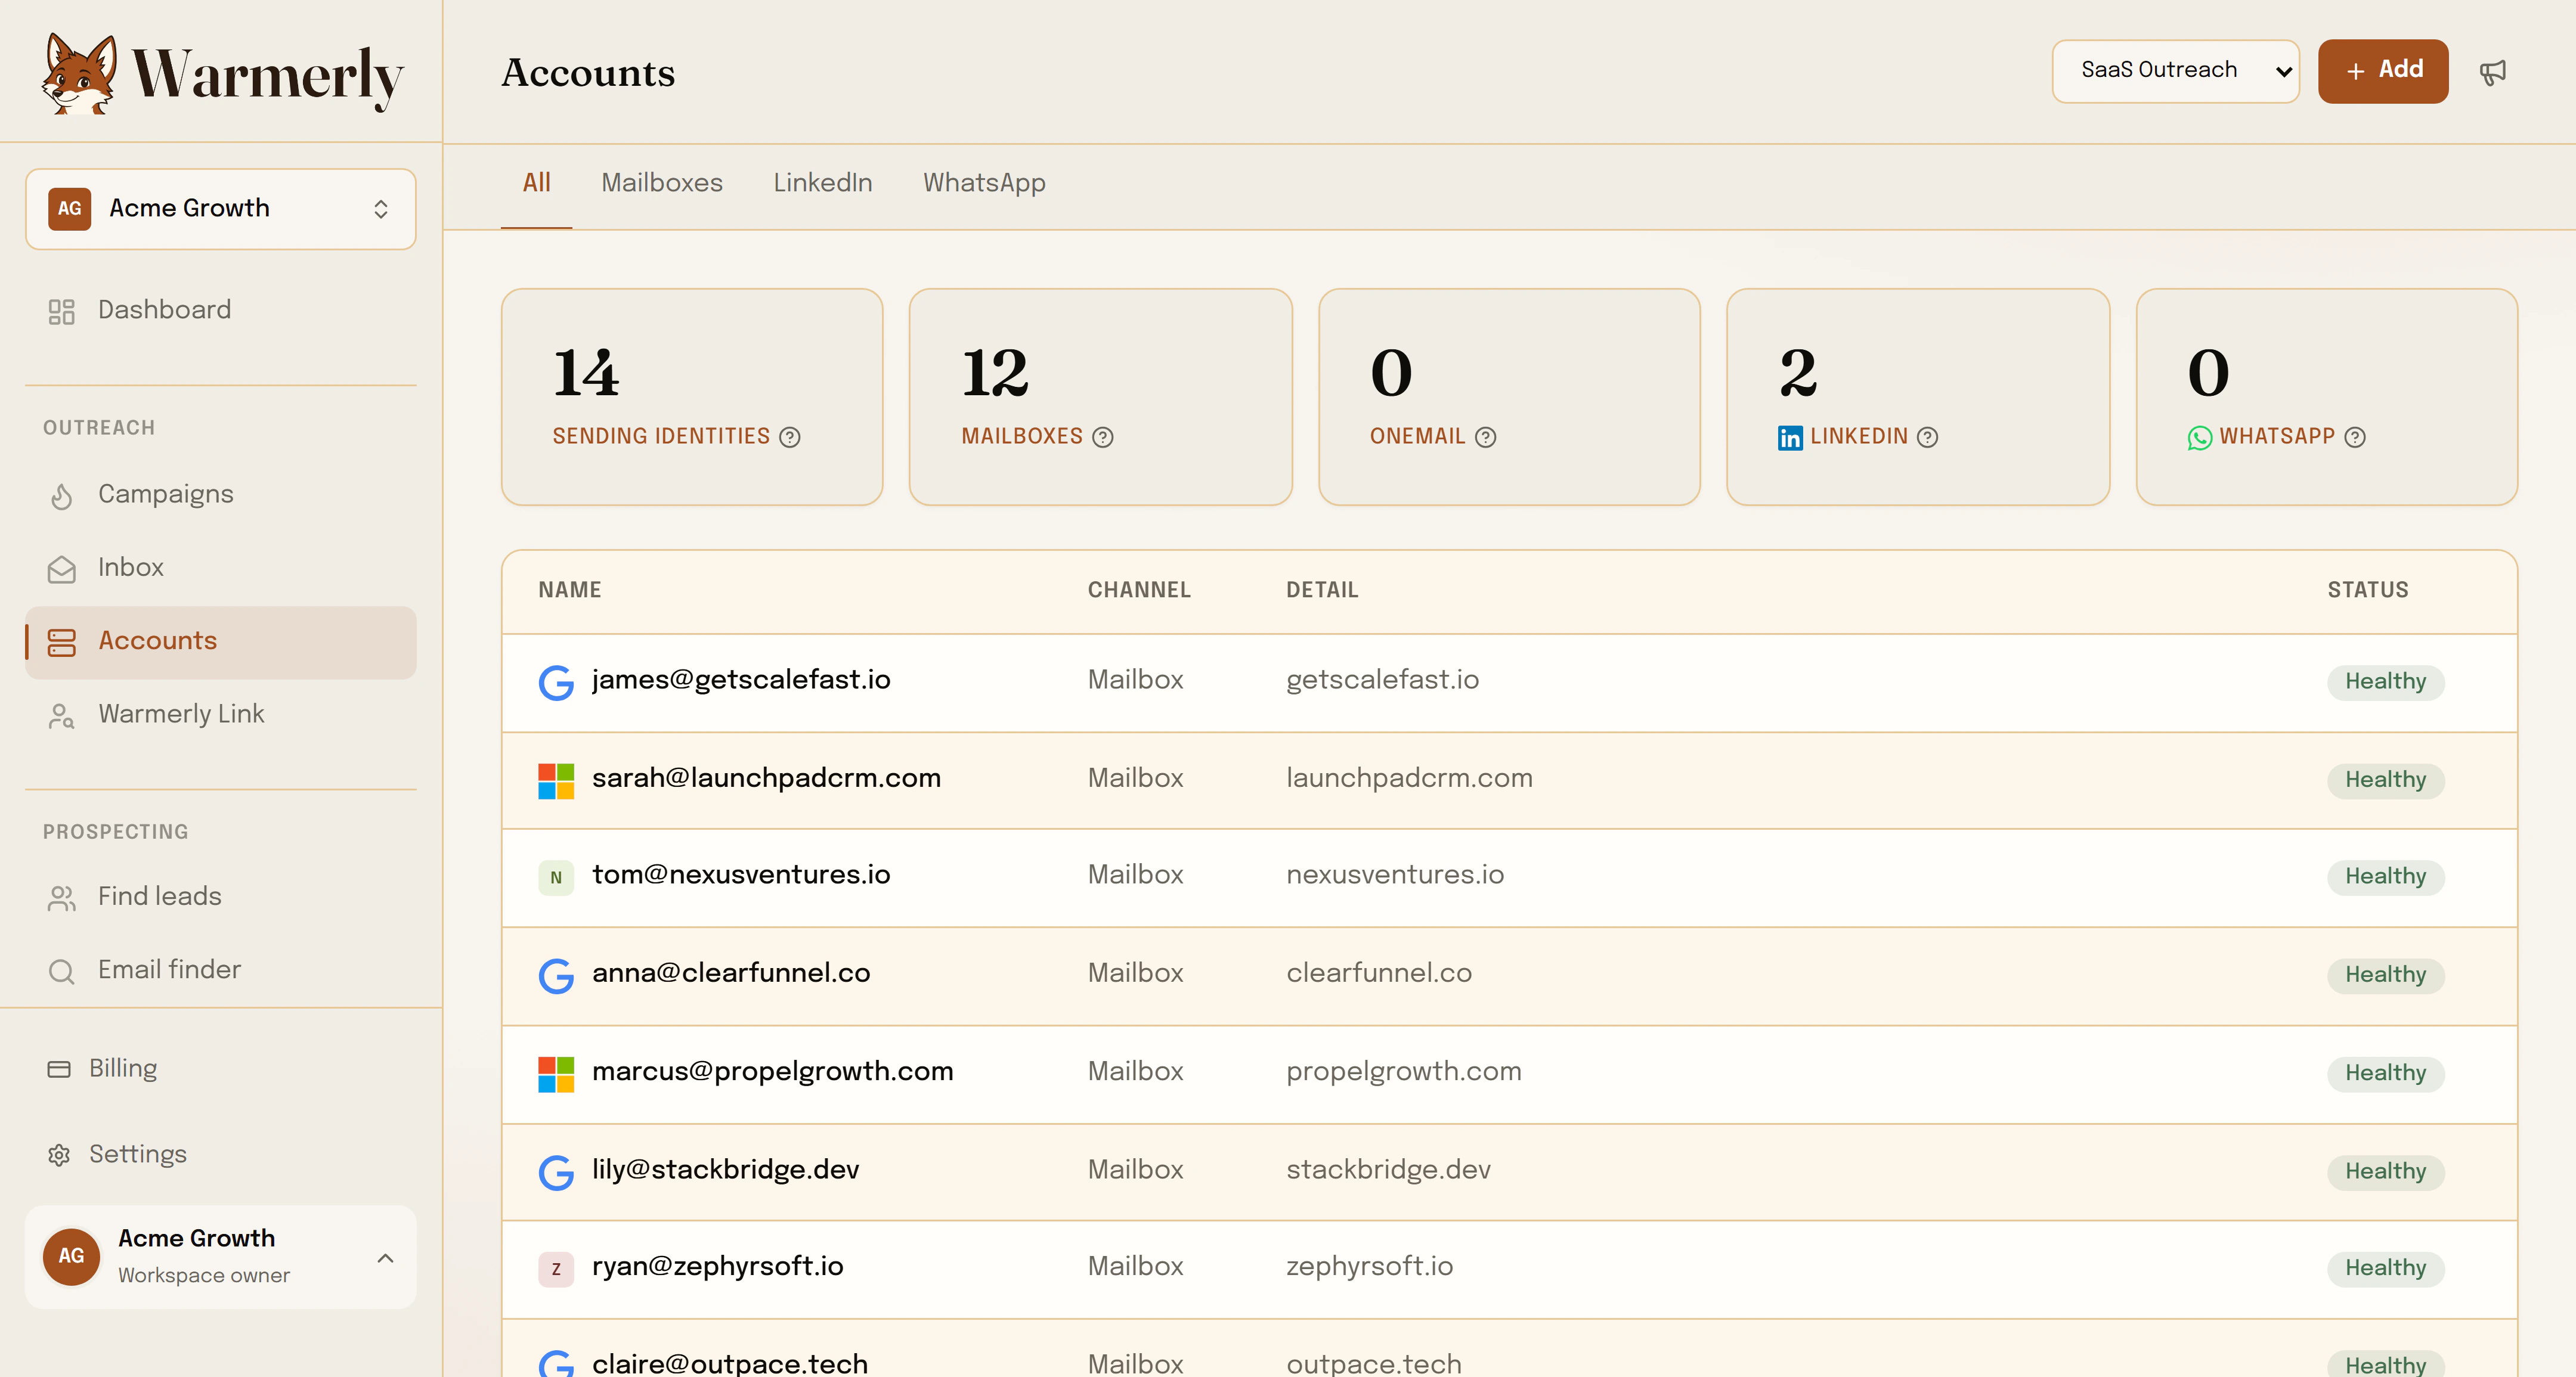Open anna@clearfunnel.co account row
This screenshot has width=2576, height=1377.
(1509, 976)
